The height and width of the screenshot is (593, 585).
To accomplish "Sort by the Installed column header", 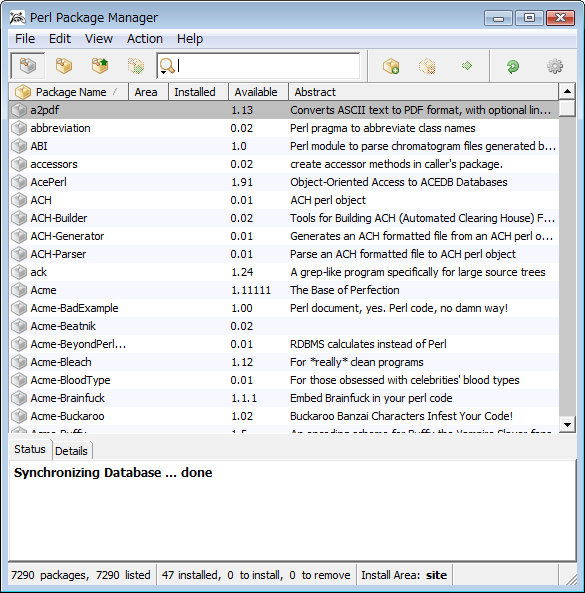I will point(198,92).
